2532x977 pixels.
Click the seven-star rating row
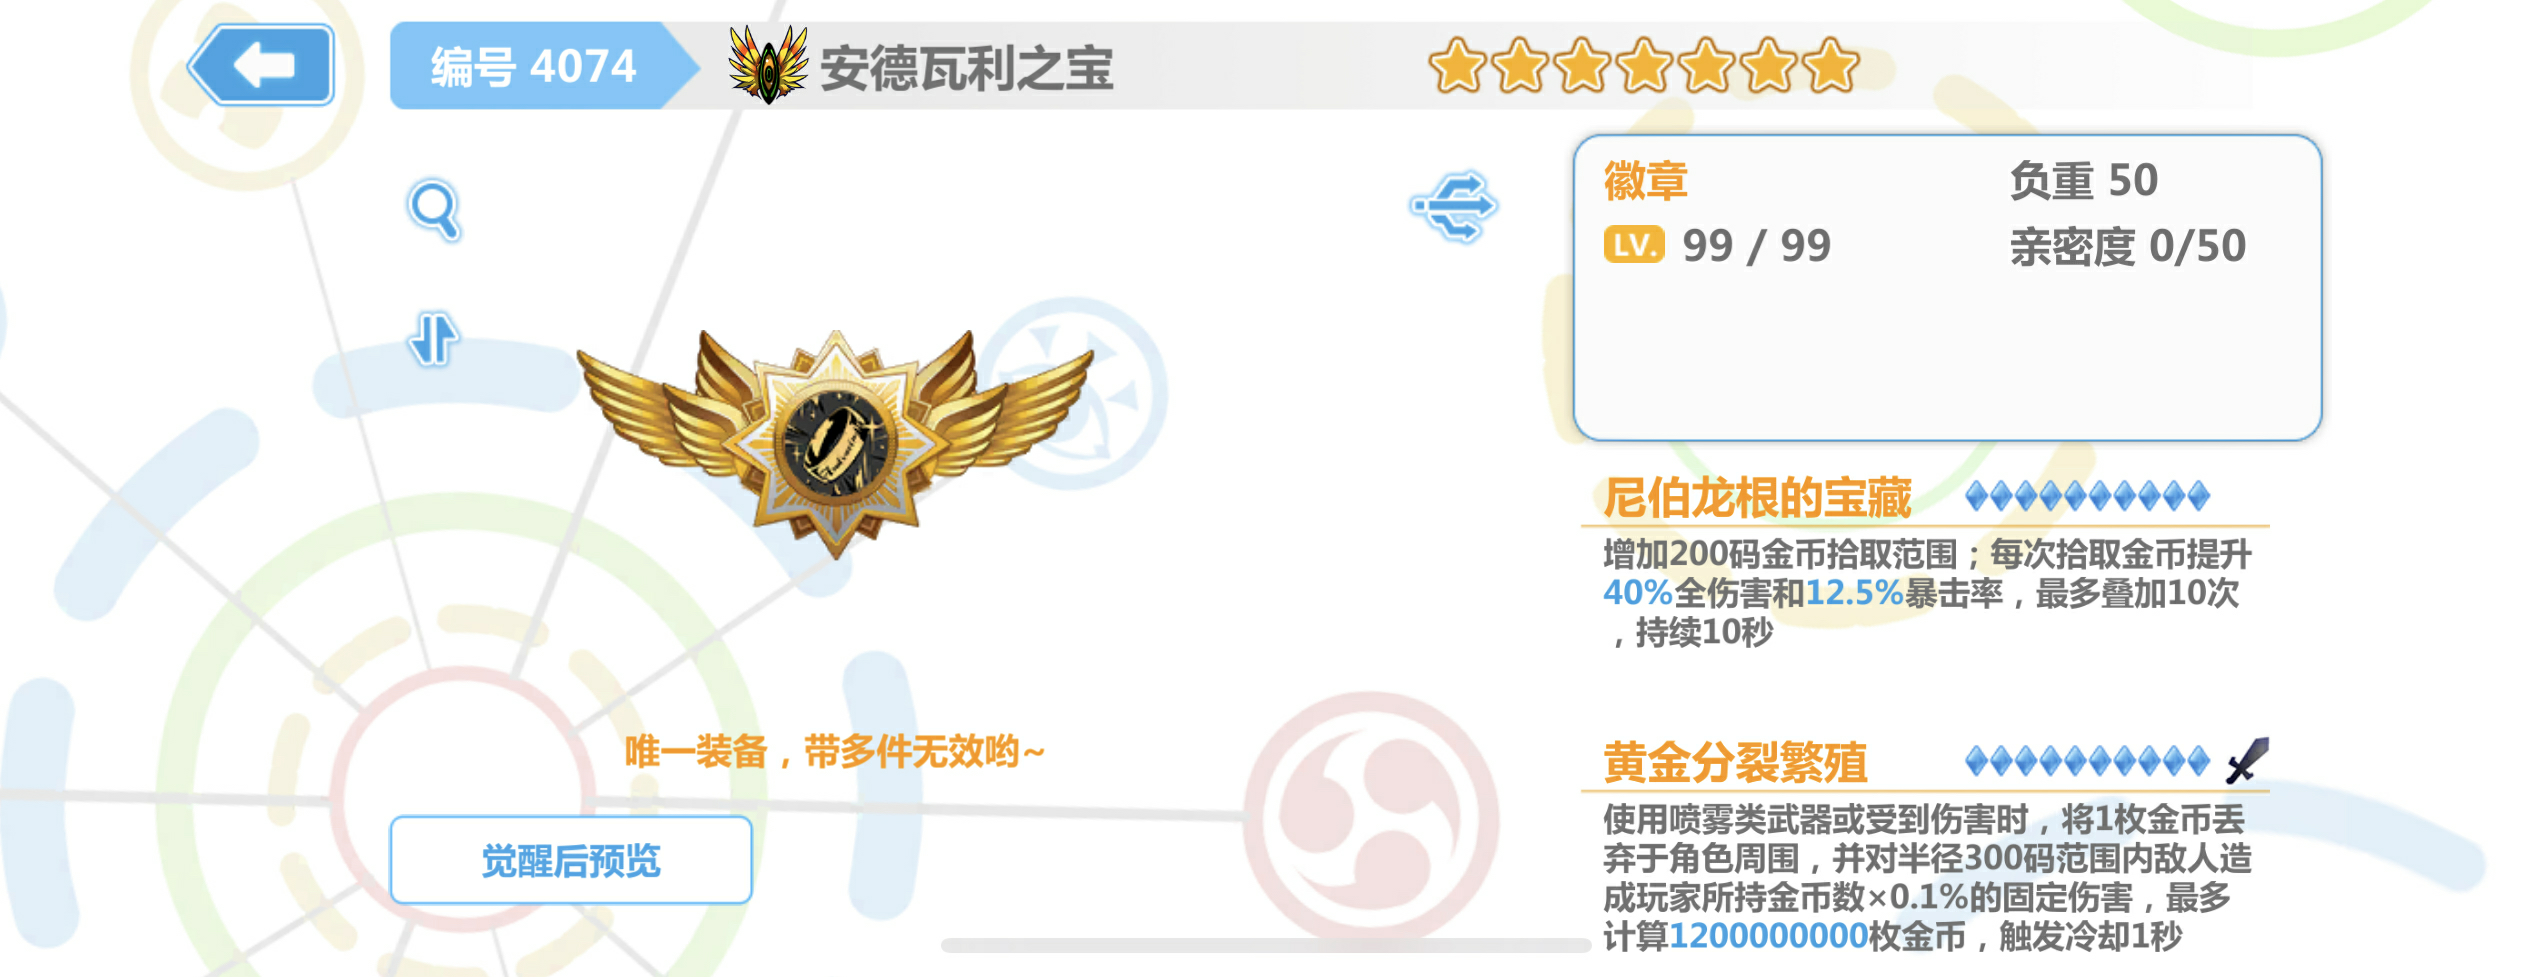tap(1644, 66)
